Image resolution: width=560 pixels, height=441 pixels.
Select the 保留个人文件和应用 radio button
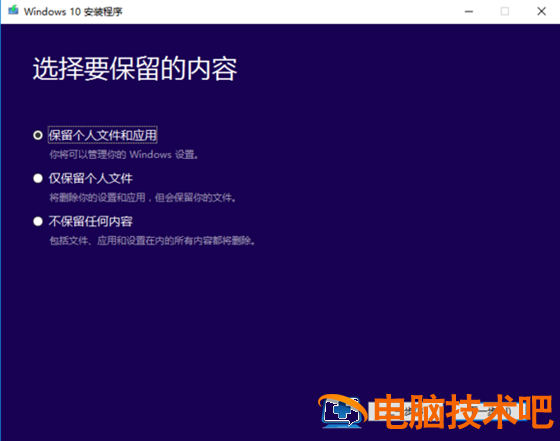(x=38, y=135)
